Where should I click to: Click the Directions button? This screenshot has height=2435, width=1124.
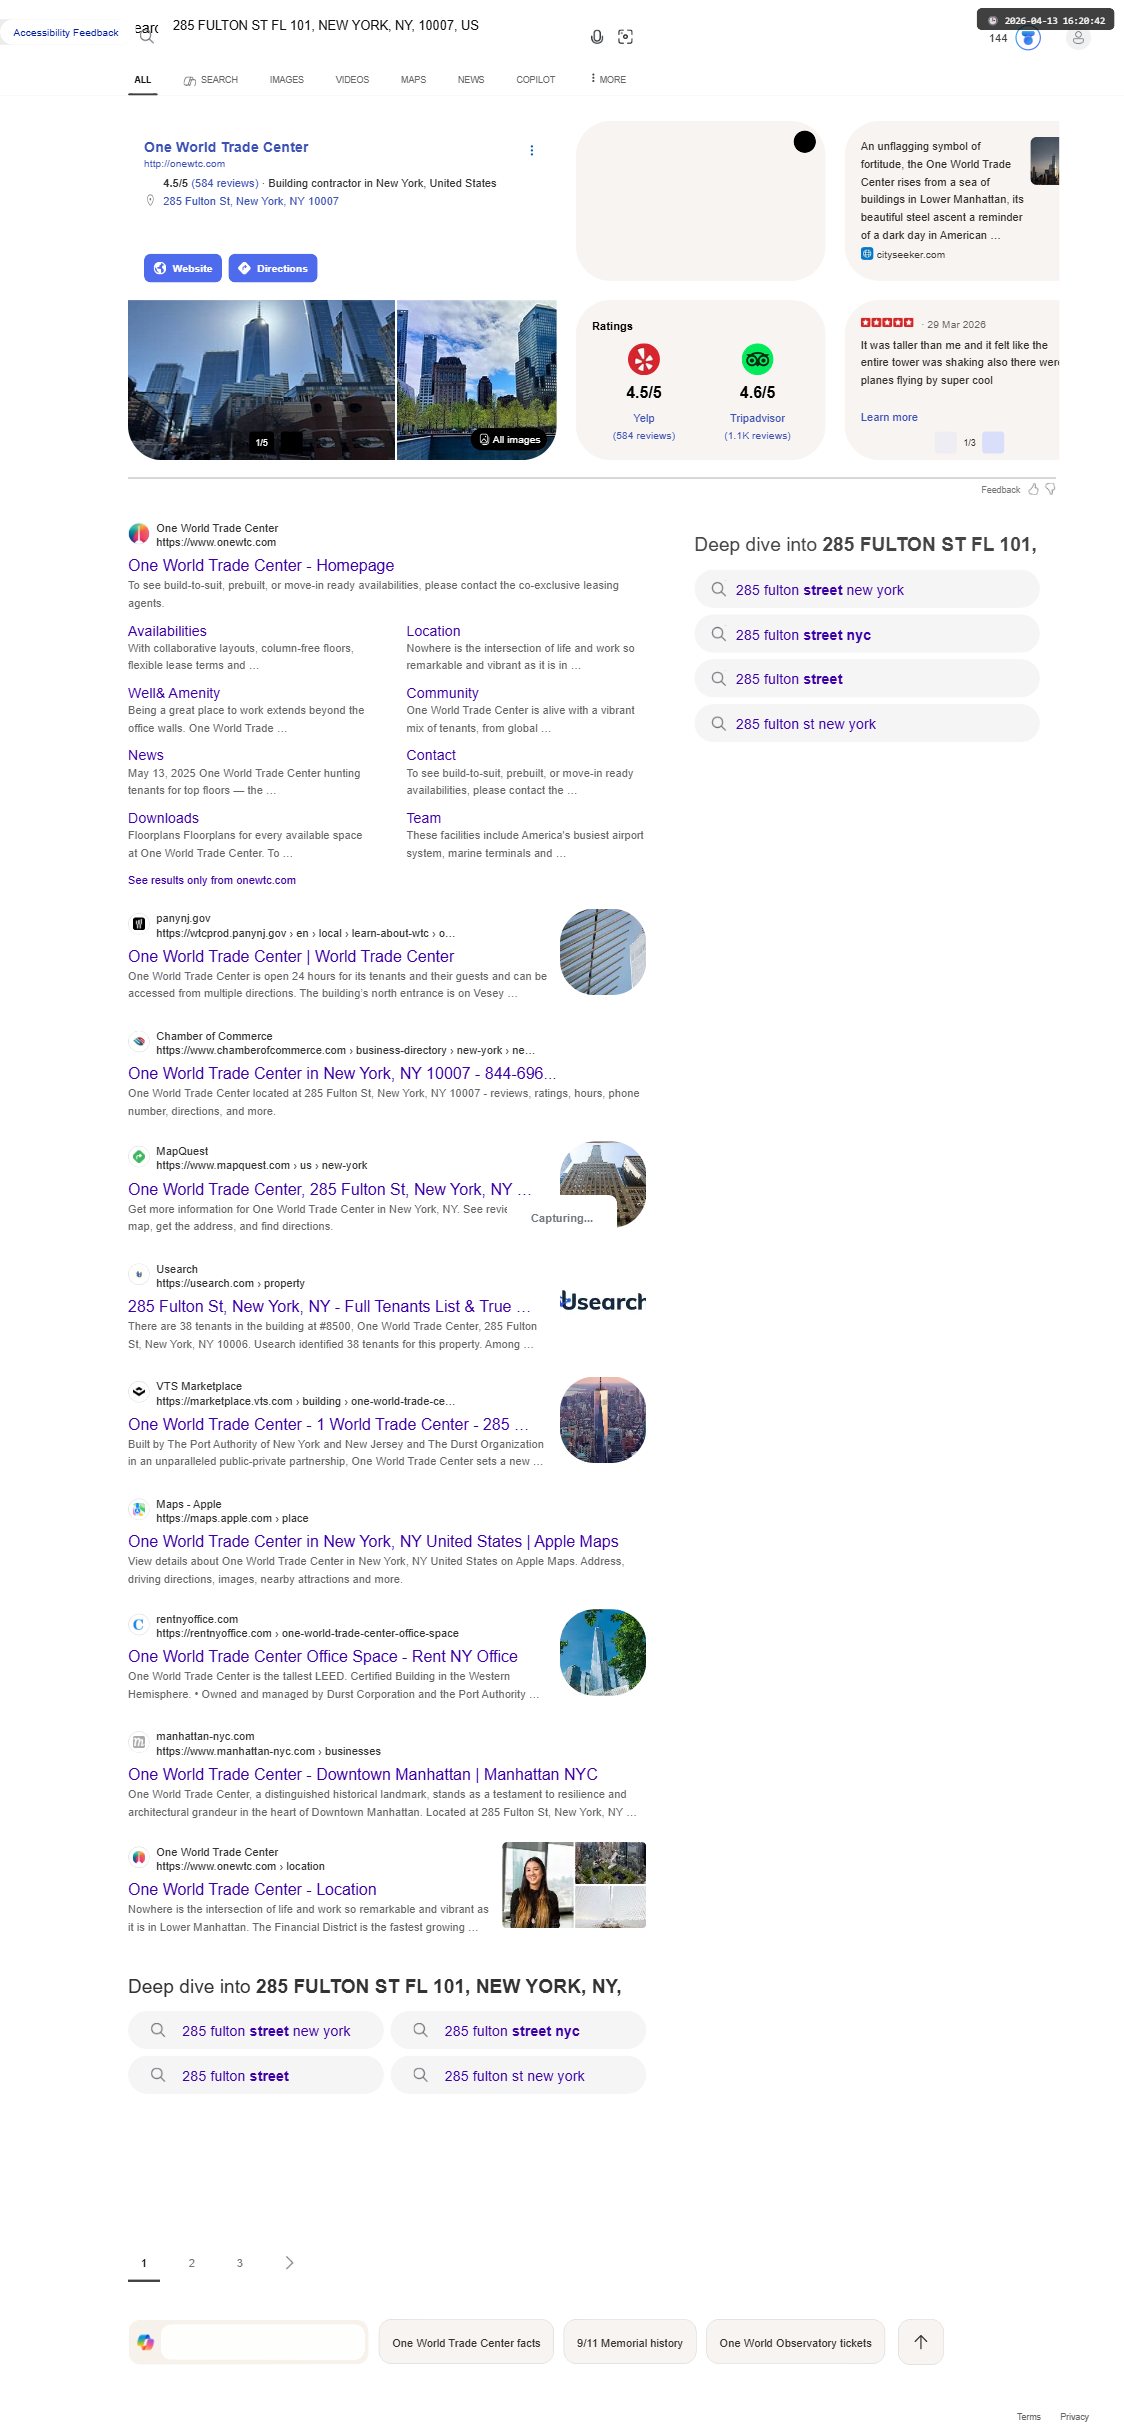[x=273, y=268]
